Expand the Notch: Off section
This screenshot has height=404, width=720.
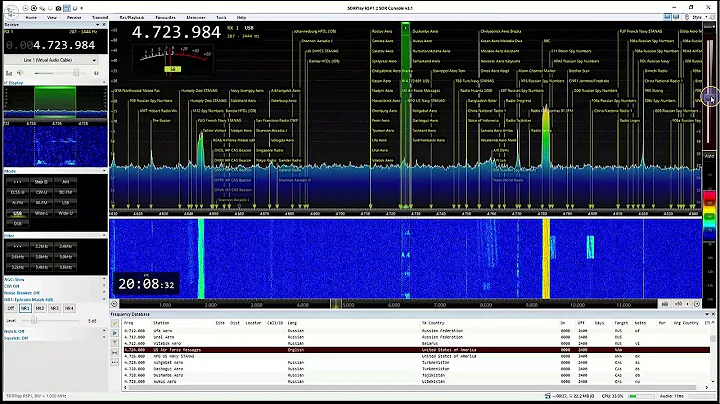pyautogui.click(x=104, y=331)
